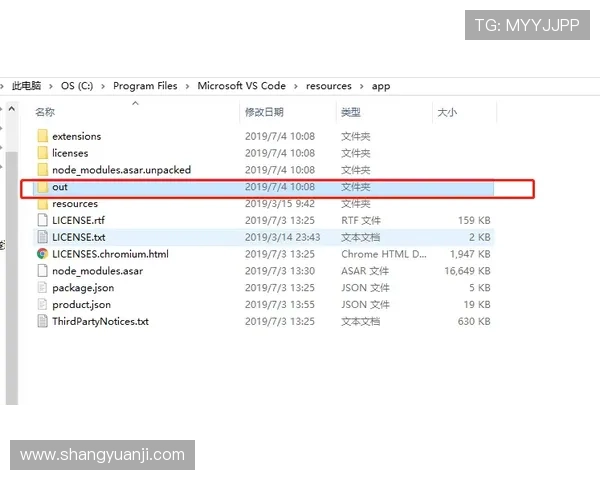Expand the breadcrumb arrow after Program Files
This screenshot has height=480, width=600.
point(187,86)
